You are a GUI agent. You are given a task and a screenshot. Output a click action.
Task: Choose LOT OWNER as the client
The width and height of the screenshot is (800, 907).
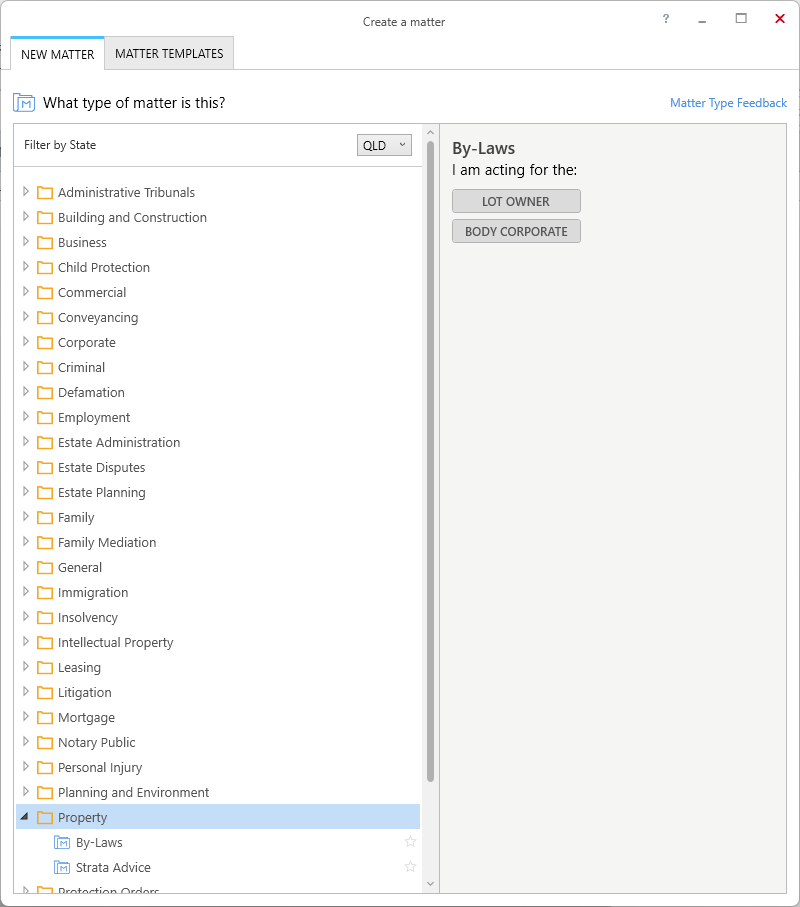516,201
